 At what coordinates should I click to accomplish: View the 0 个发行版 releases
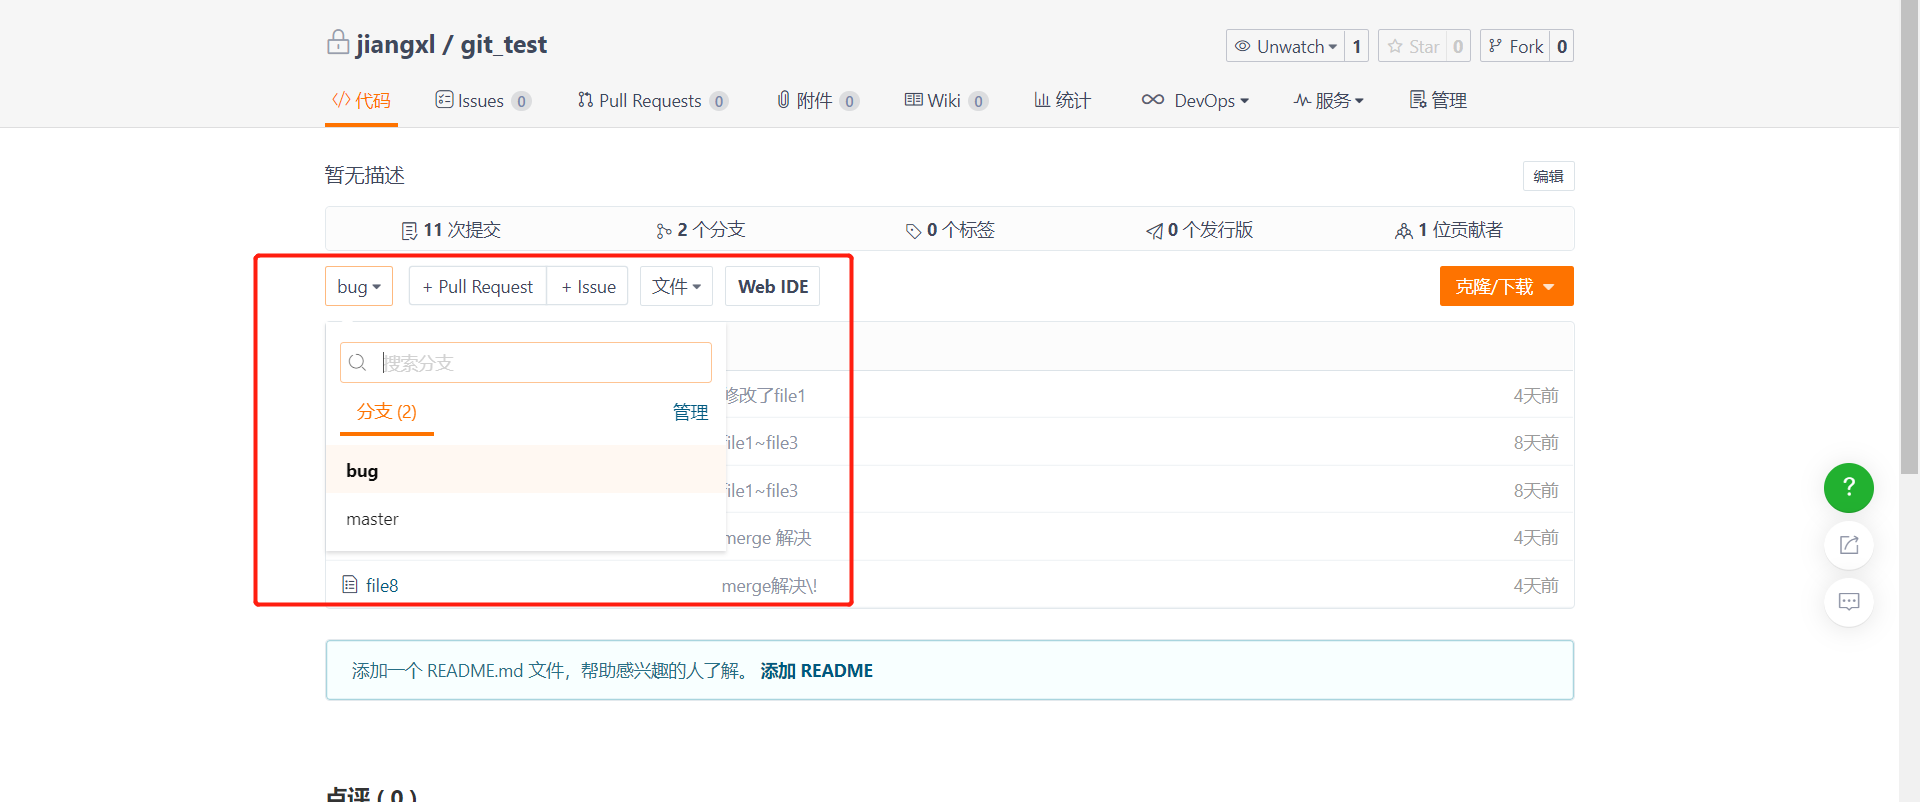tap(1200, 230)
